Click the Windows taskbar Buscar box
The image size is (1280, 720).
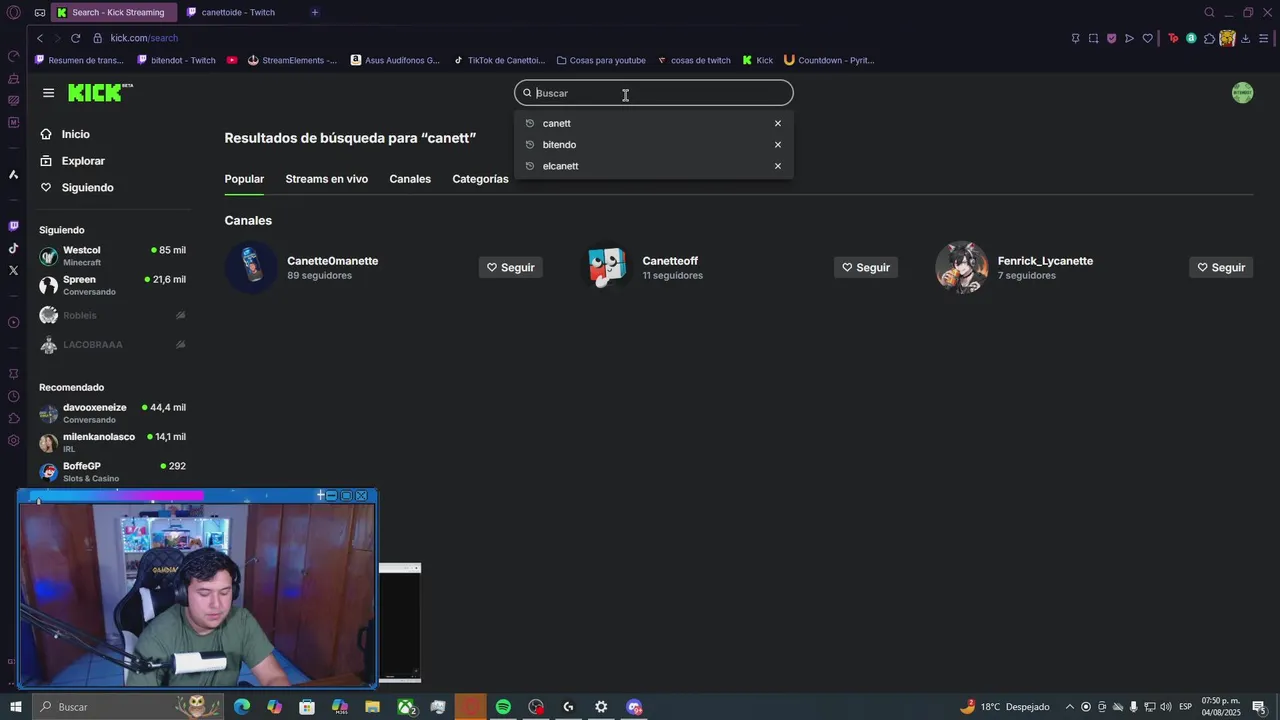point(128,707)
